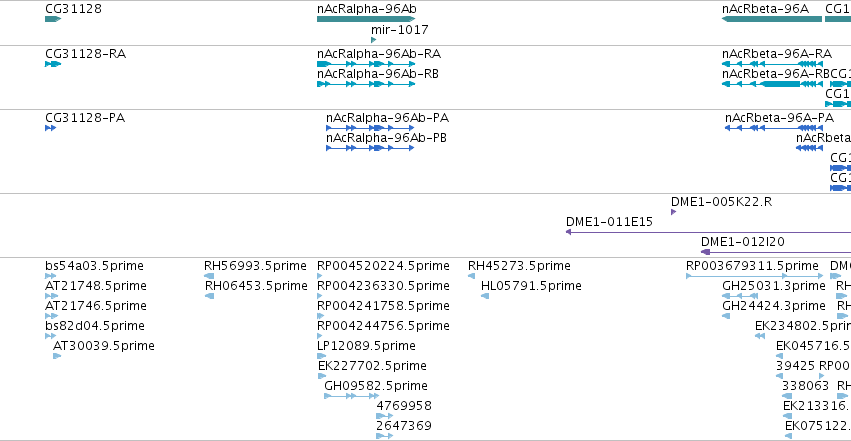Select the nAcRalpha-96Ab-PB protein glyph
The height and width of the screenshot is (441, 851).
(370, 148)
